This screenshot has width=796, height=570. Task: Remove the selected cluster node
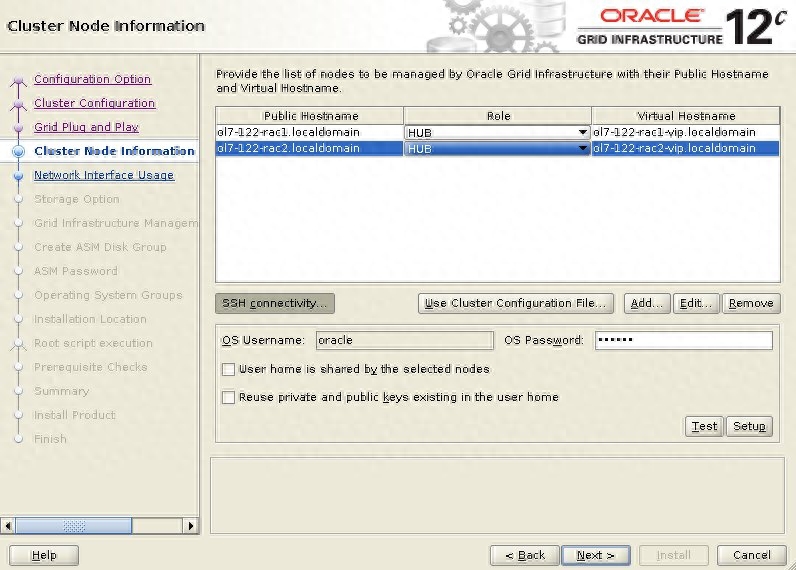coord(750,303)
